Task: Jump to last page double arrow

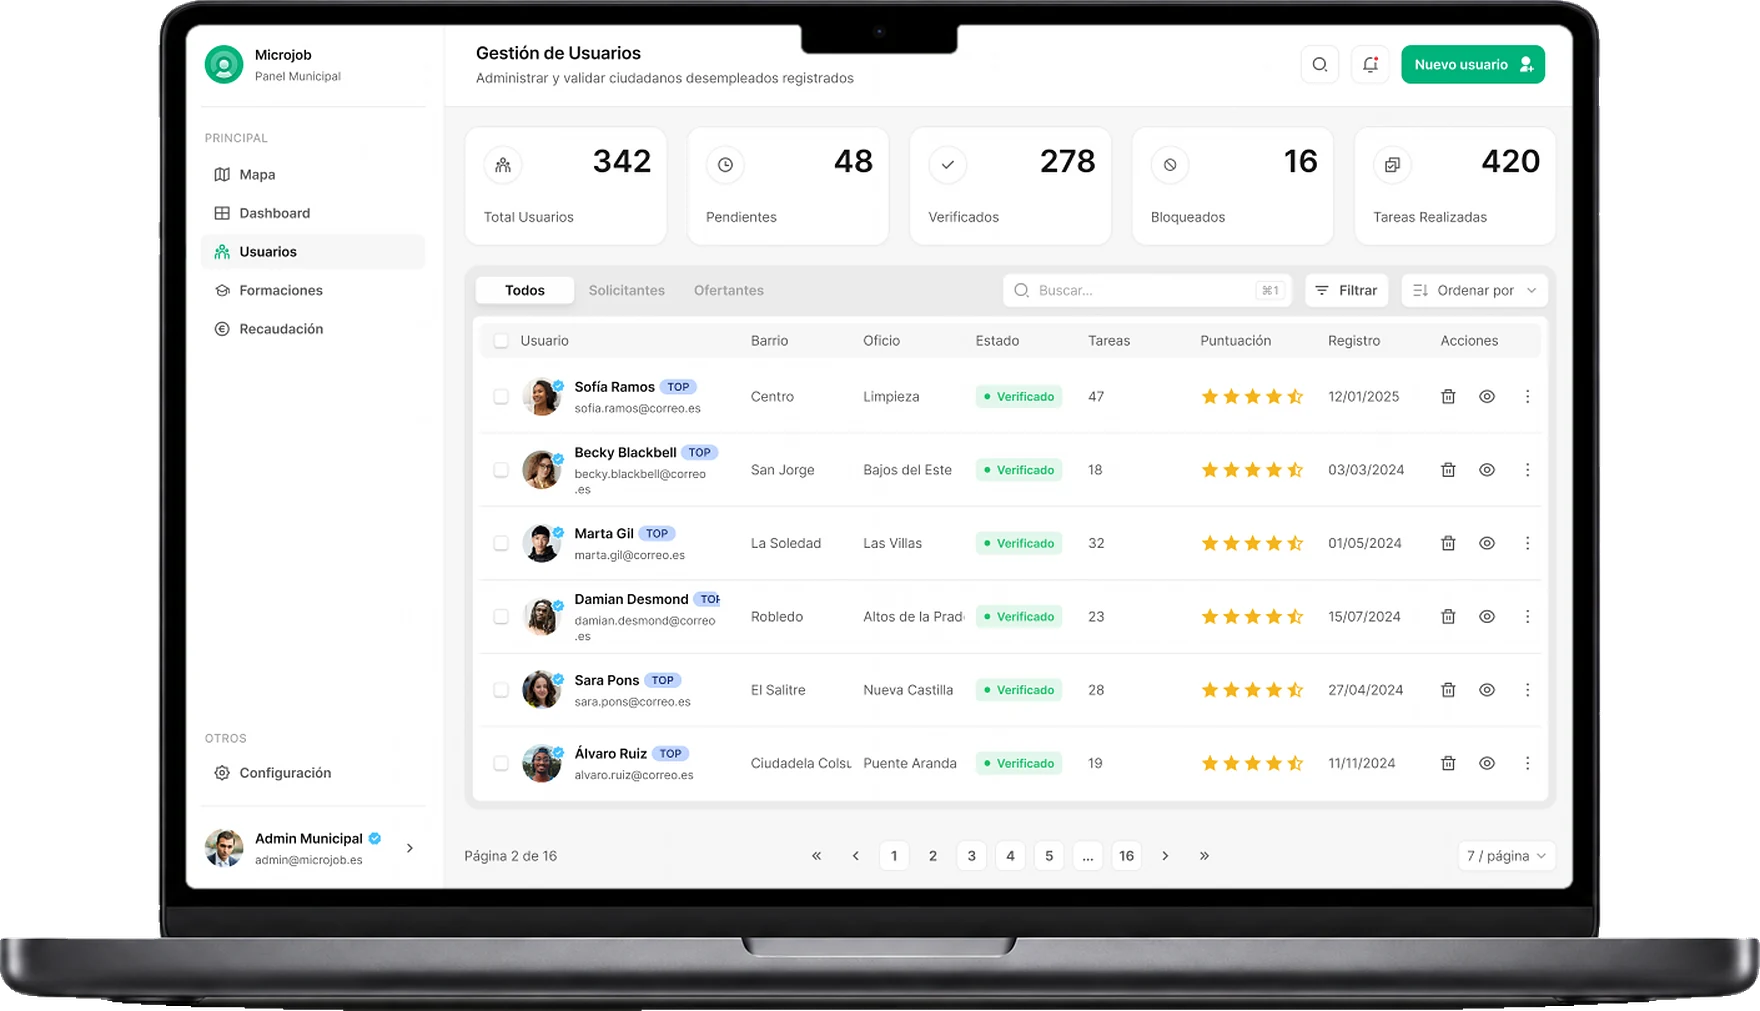Action: (1204, 856)
